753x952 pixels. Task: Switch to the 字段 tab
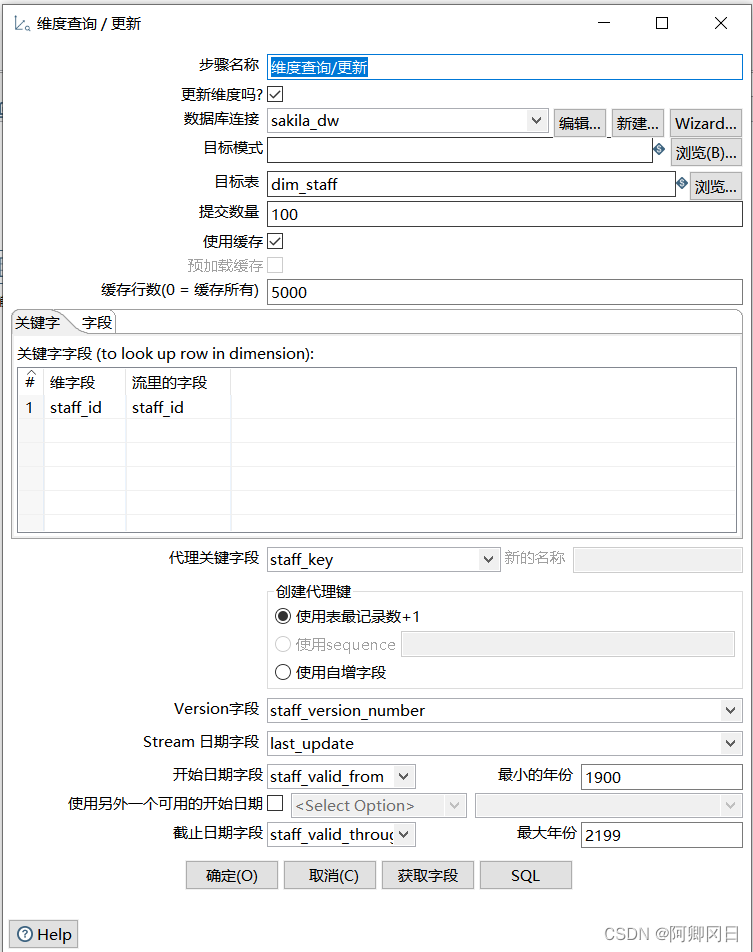point(97,322)
